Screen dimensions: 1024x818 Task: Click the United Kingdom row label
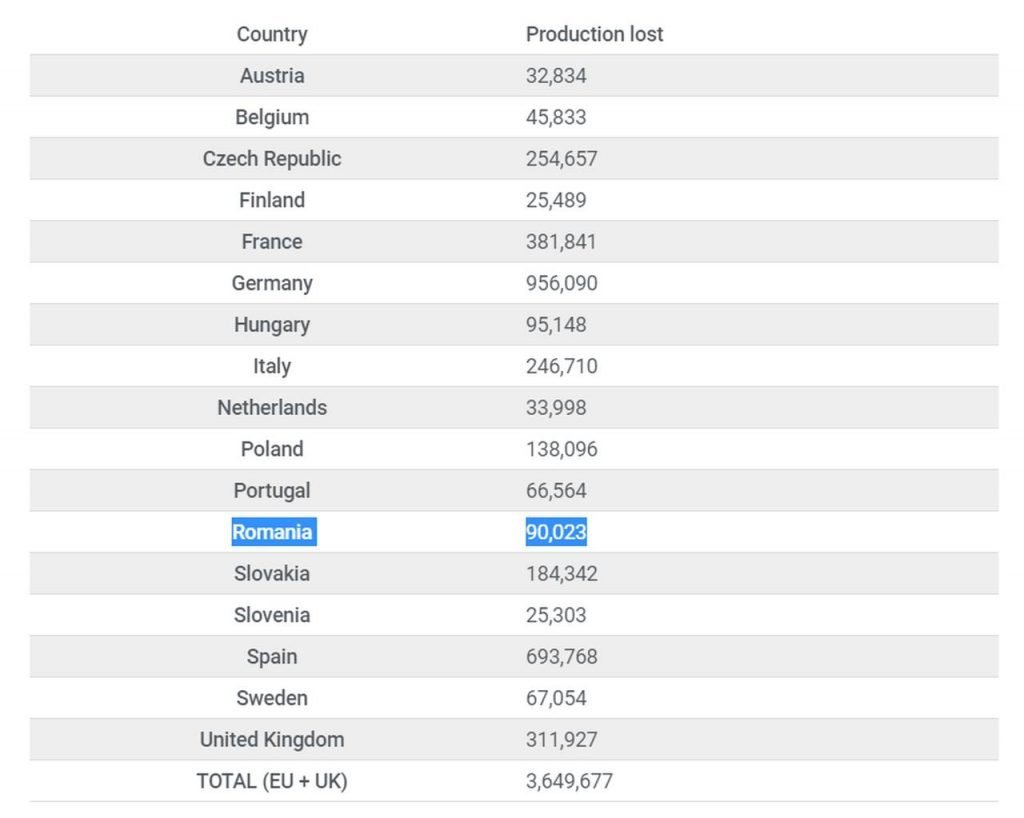click(x=272, y=740)
